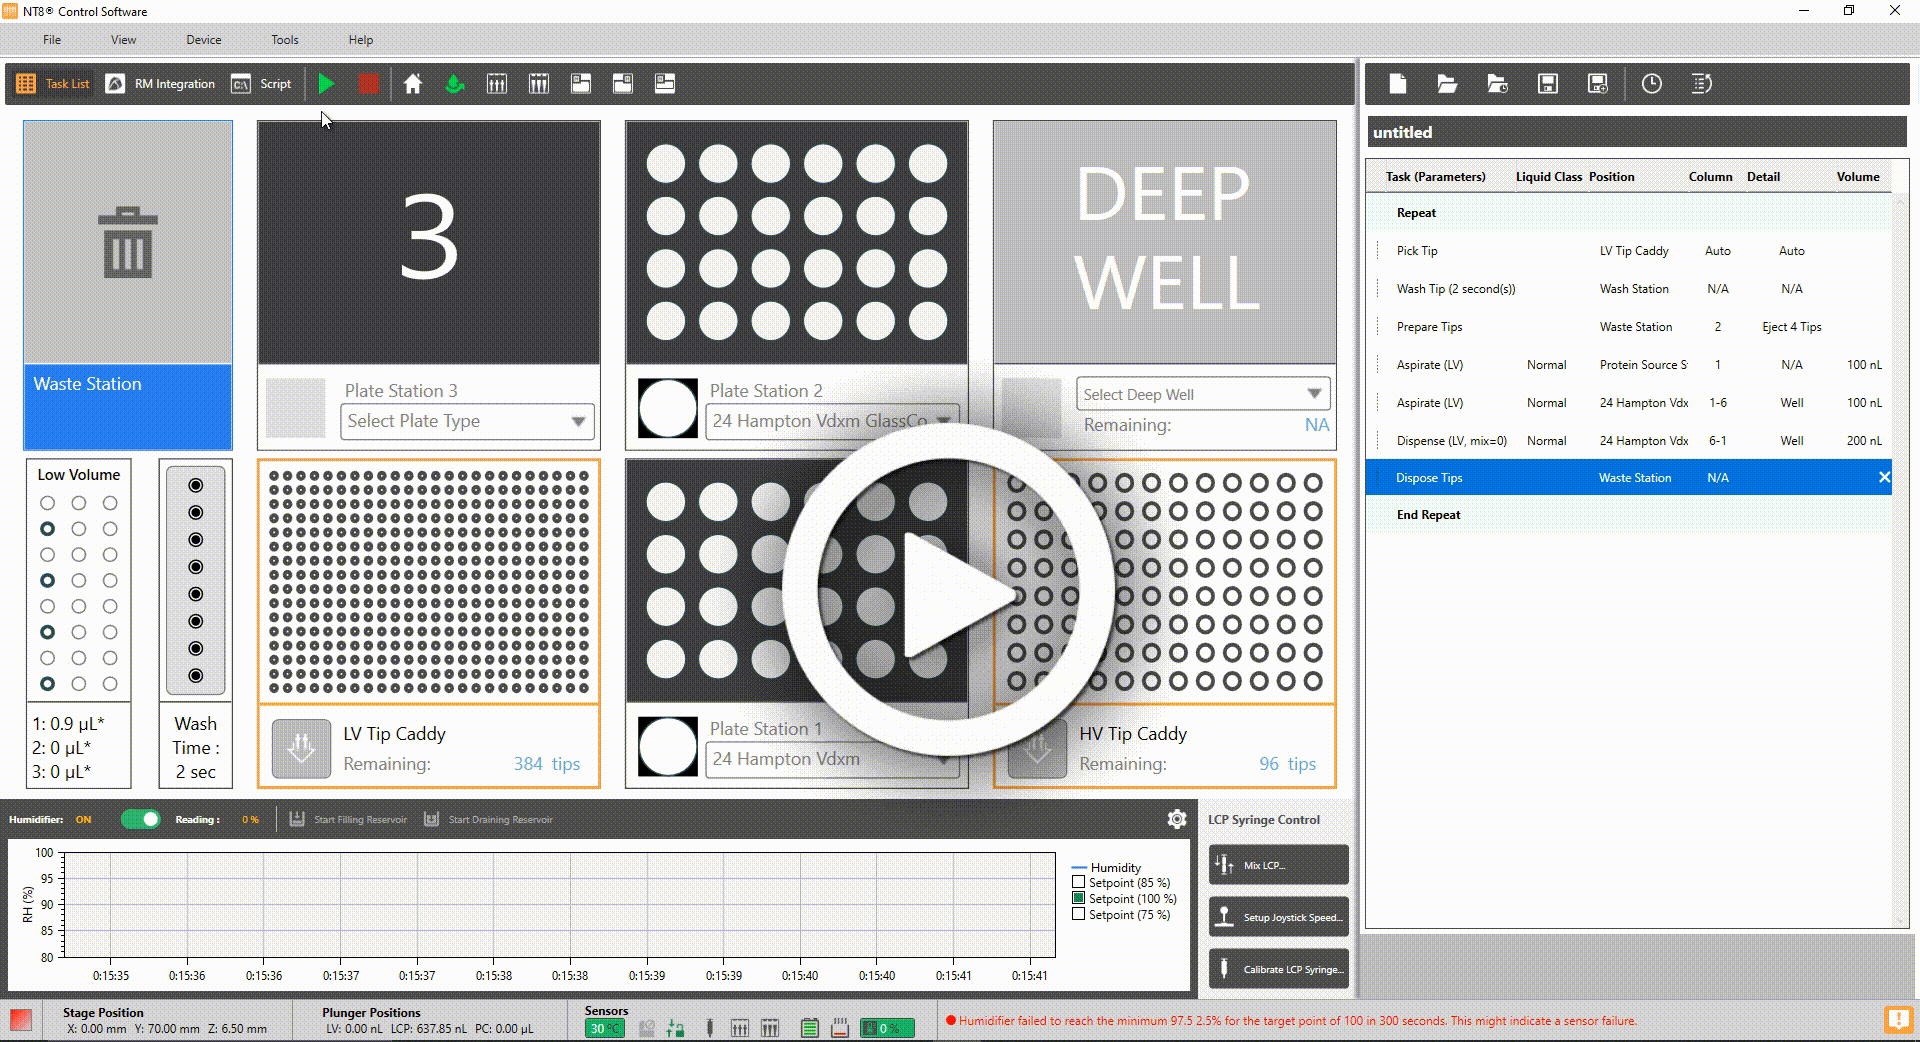Uncheck the Setpoint (100 %) checkbox
Image resolution: width=1920 pixels, height=1042 pixels.
tap(1078, 898)
